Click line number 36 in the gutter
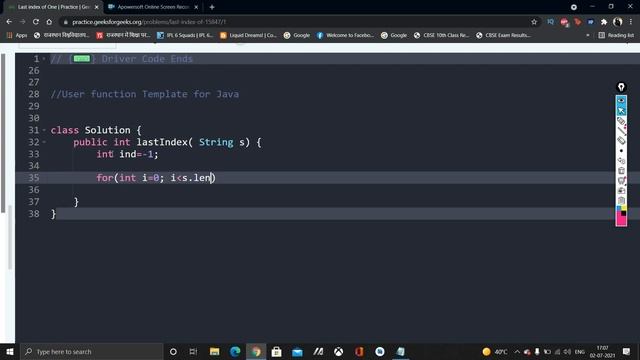This screenshot has width=640, height=360. click(x=33, y=190)
